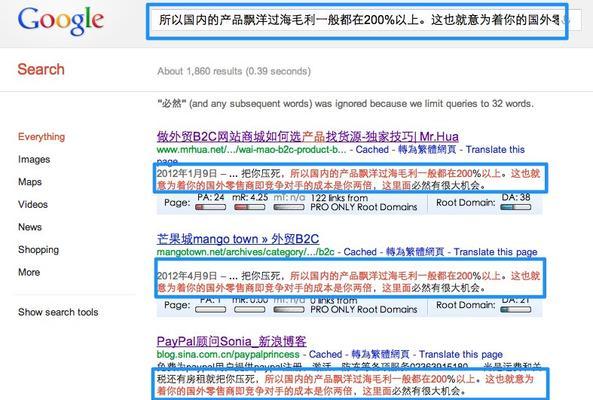
Task: Click the blog.sina.com.cn/paypalprincess URL text
Action: click(x=228, y=354)
